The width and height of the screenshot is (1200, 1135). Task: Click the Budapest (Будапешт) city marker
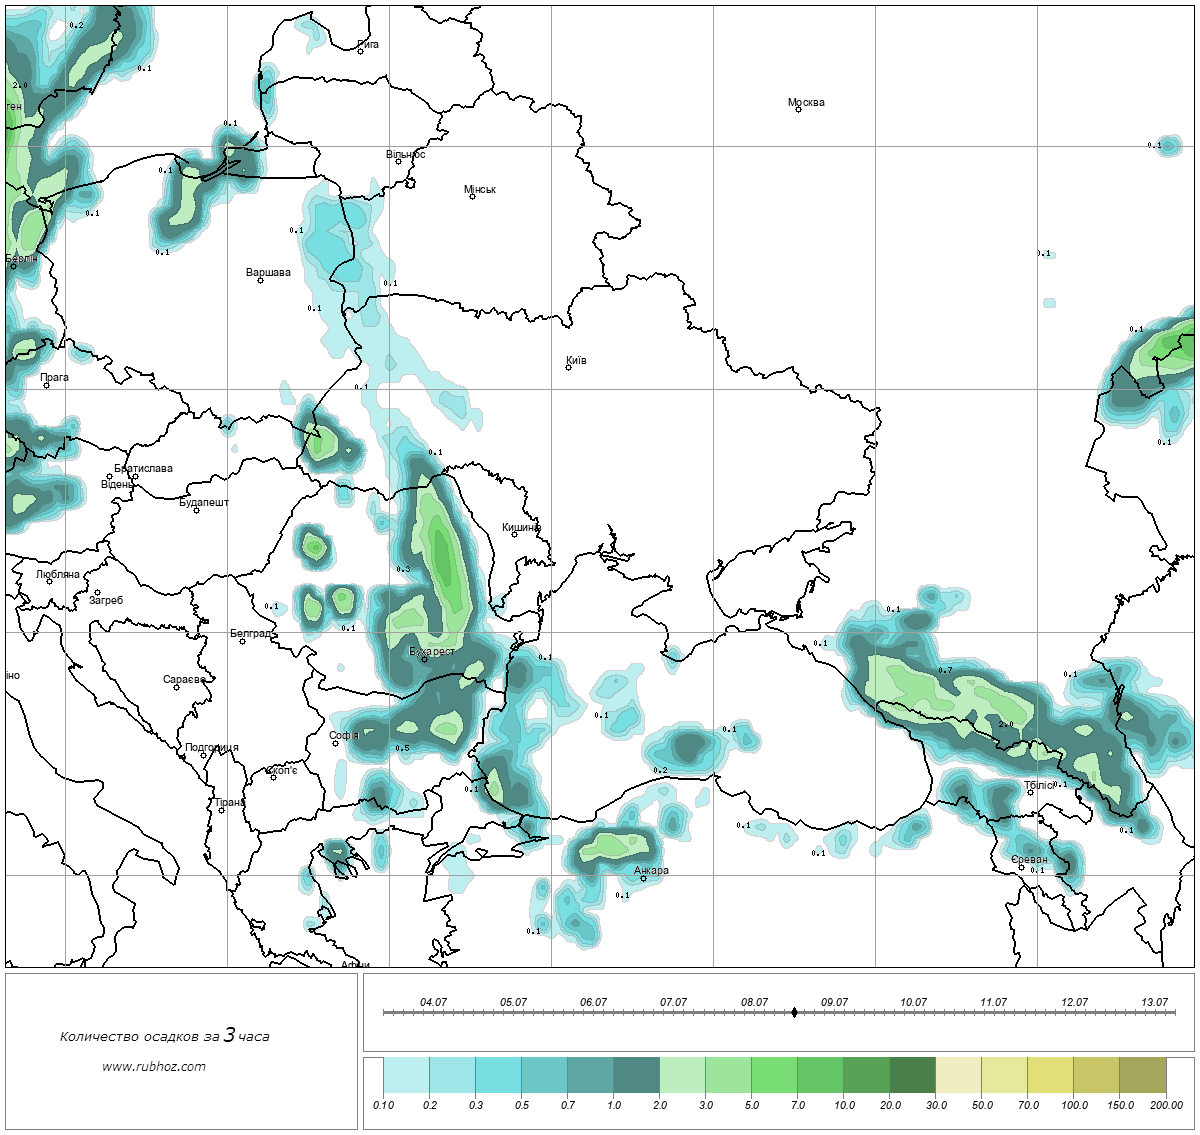point(196,511)
